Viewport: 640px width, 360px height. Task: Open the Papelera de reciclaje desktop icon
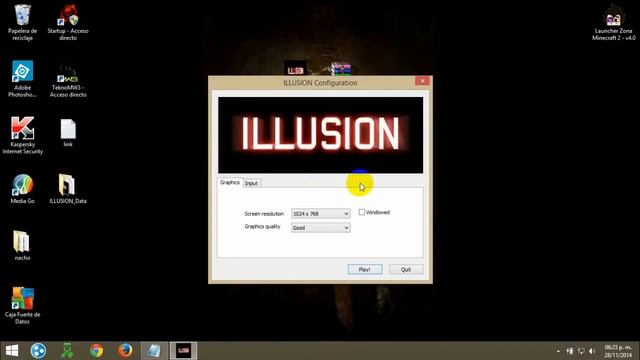[x=22, y=22]
